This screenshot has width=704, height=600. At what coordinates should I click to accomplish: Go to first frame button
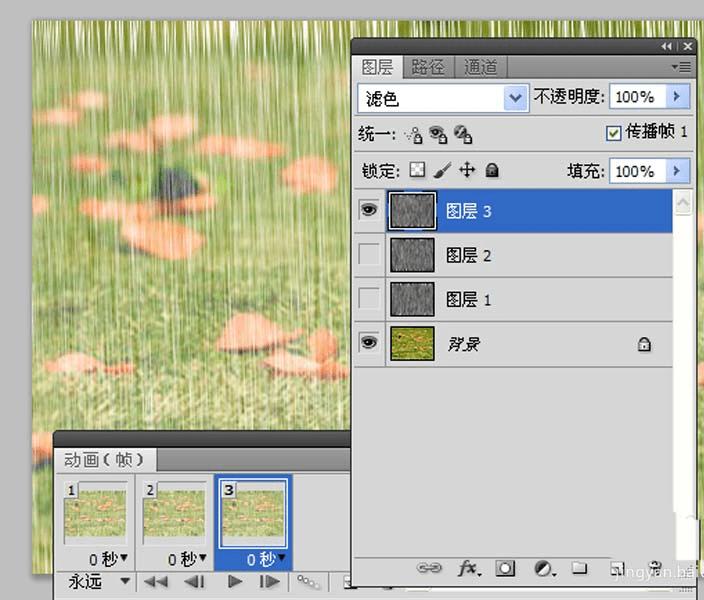tap(156, 582)
